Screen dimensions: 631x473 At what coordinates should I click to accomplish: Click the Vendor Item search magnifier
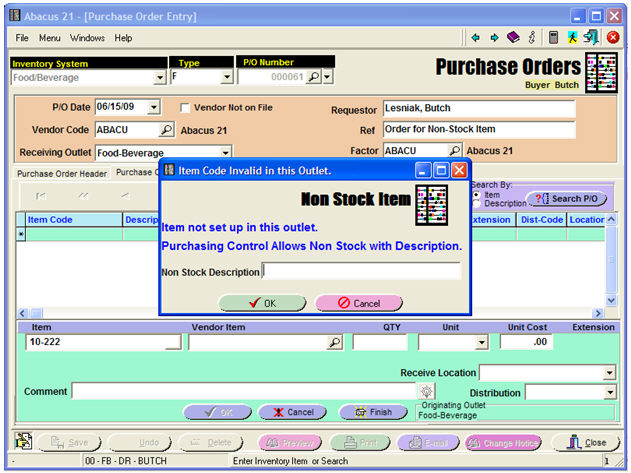(335, 342)
